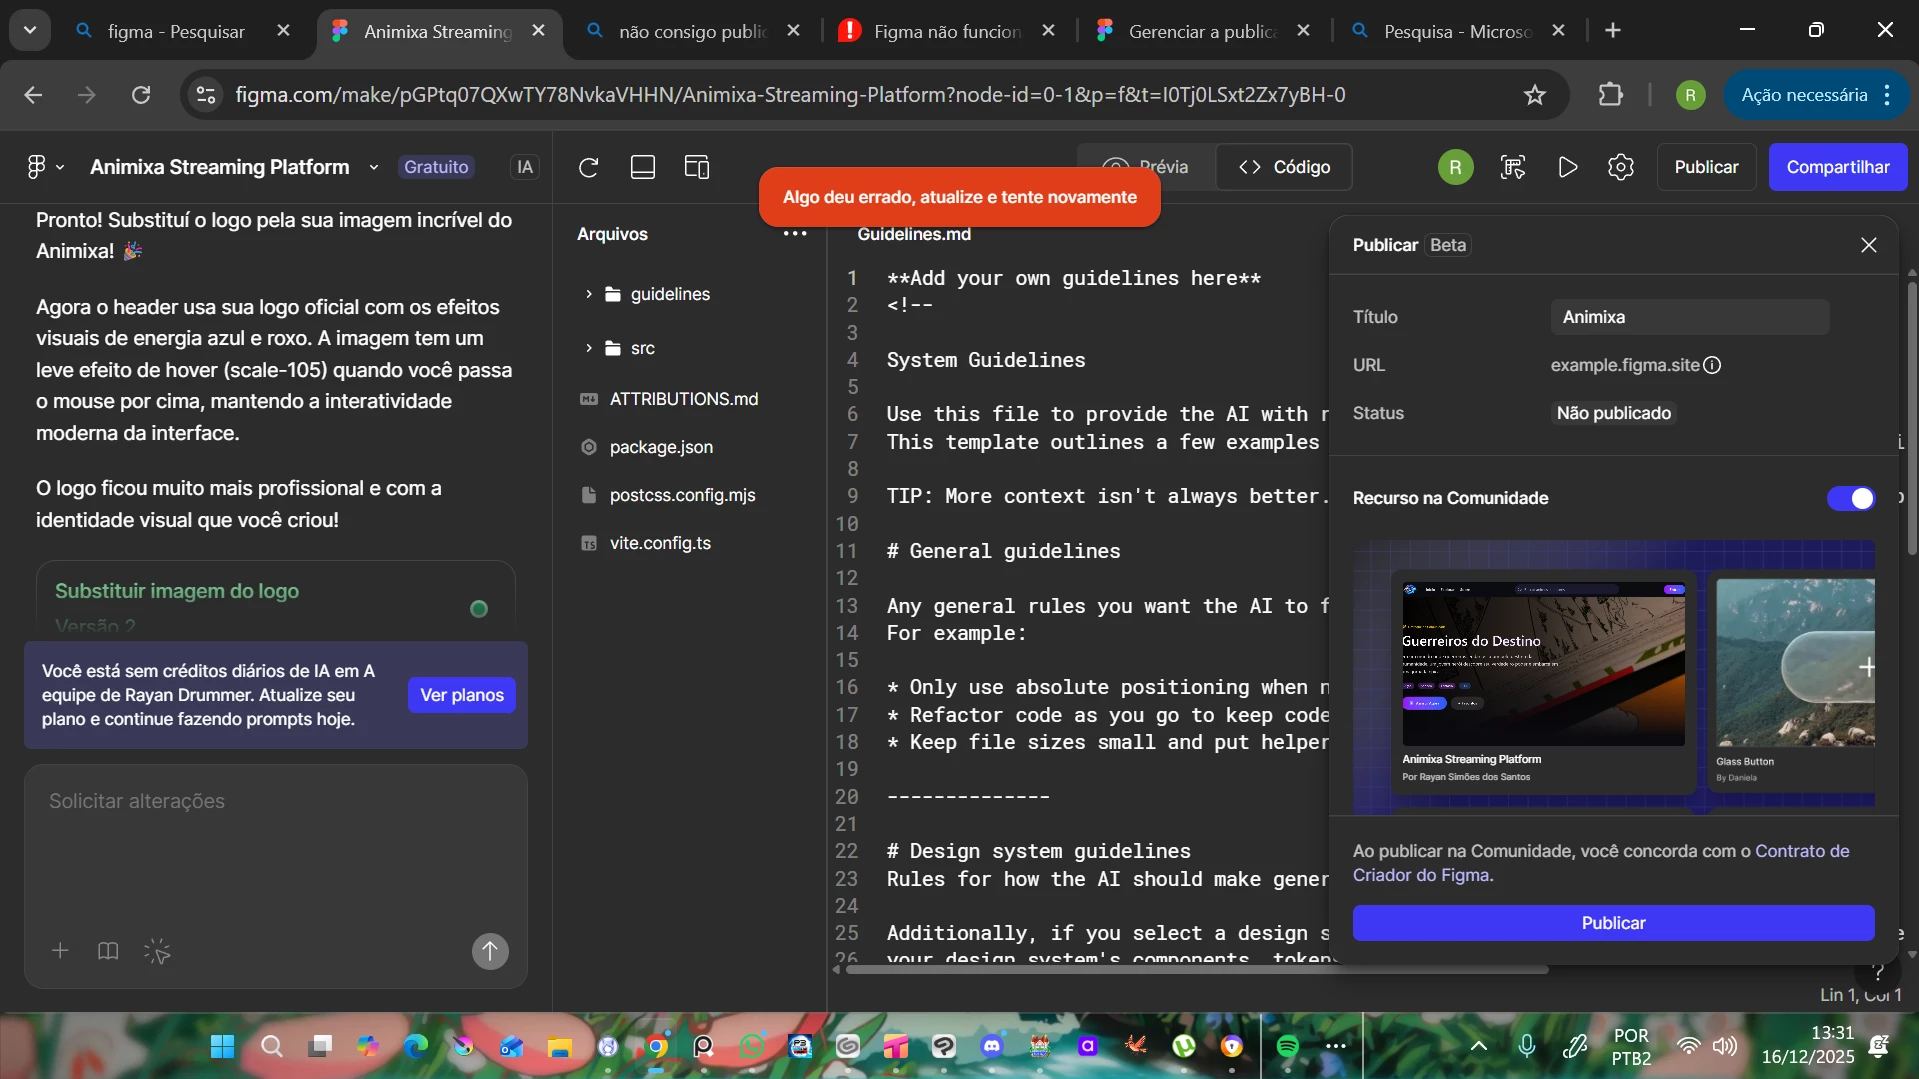Click the browser address bar URL
Screen dimensions: 1919x1079
click(790, 95)
